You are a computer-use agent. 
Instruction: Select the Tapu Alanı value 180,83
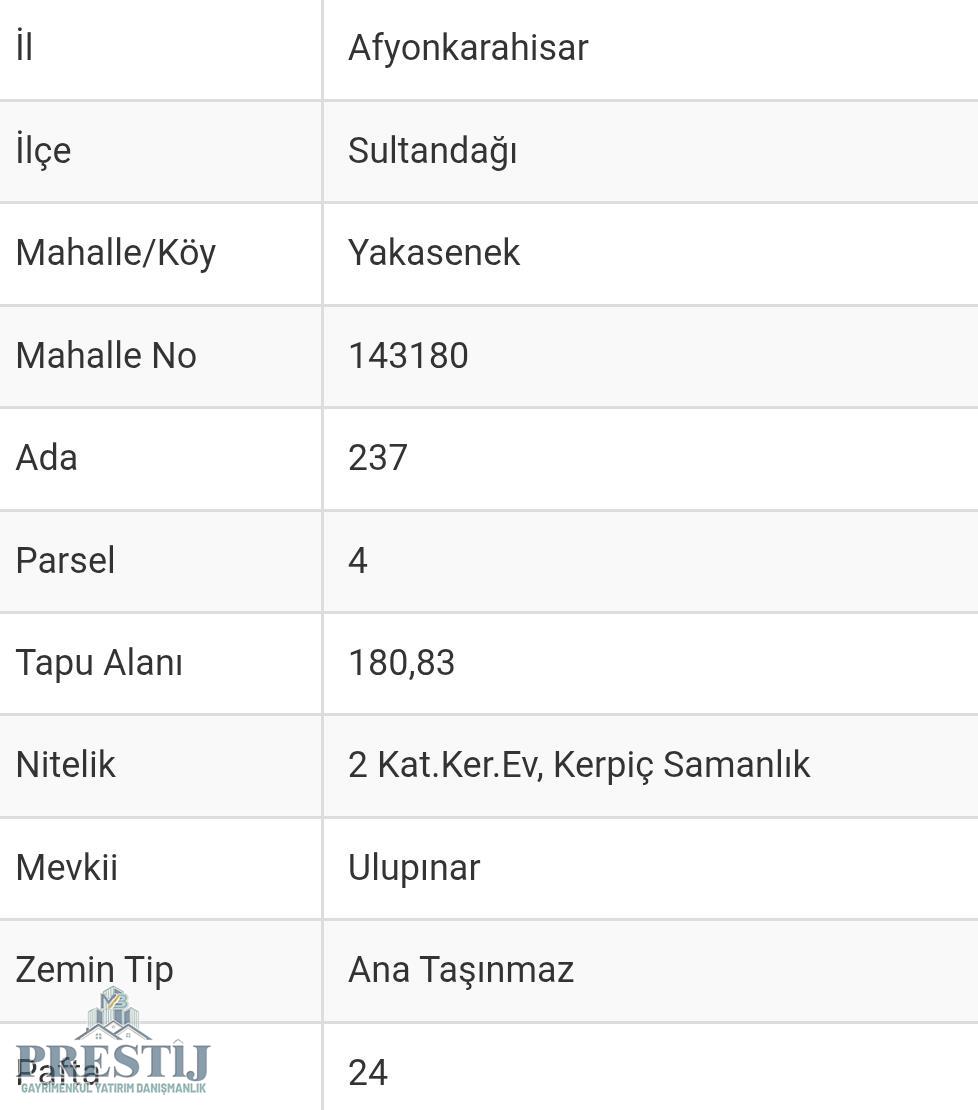[401, 663]
